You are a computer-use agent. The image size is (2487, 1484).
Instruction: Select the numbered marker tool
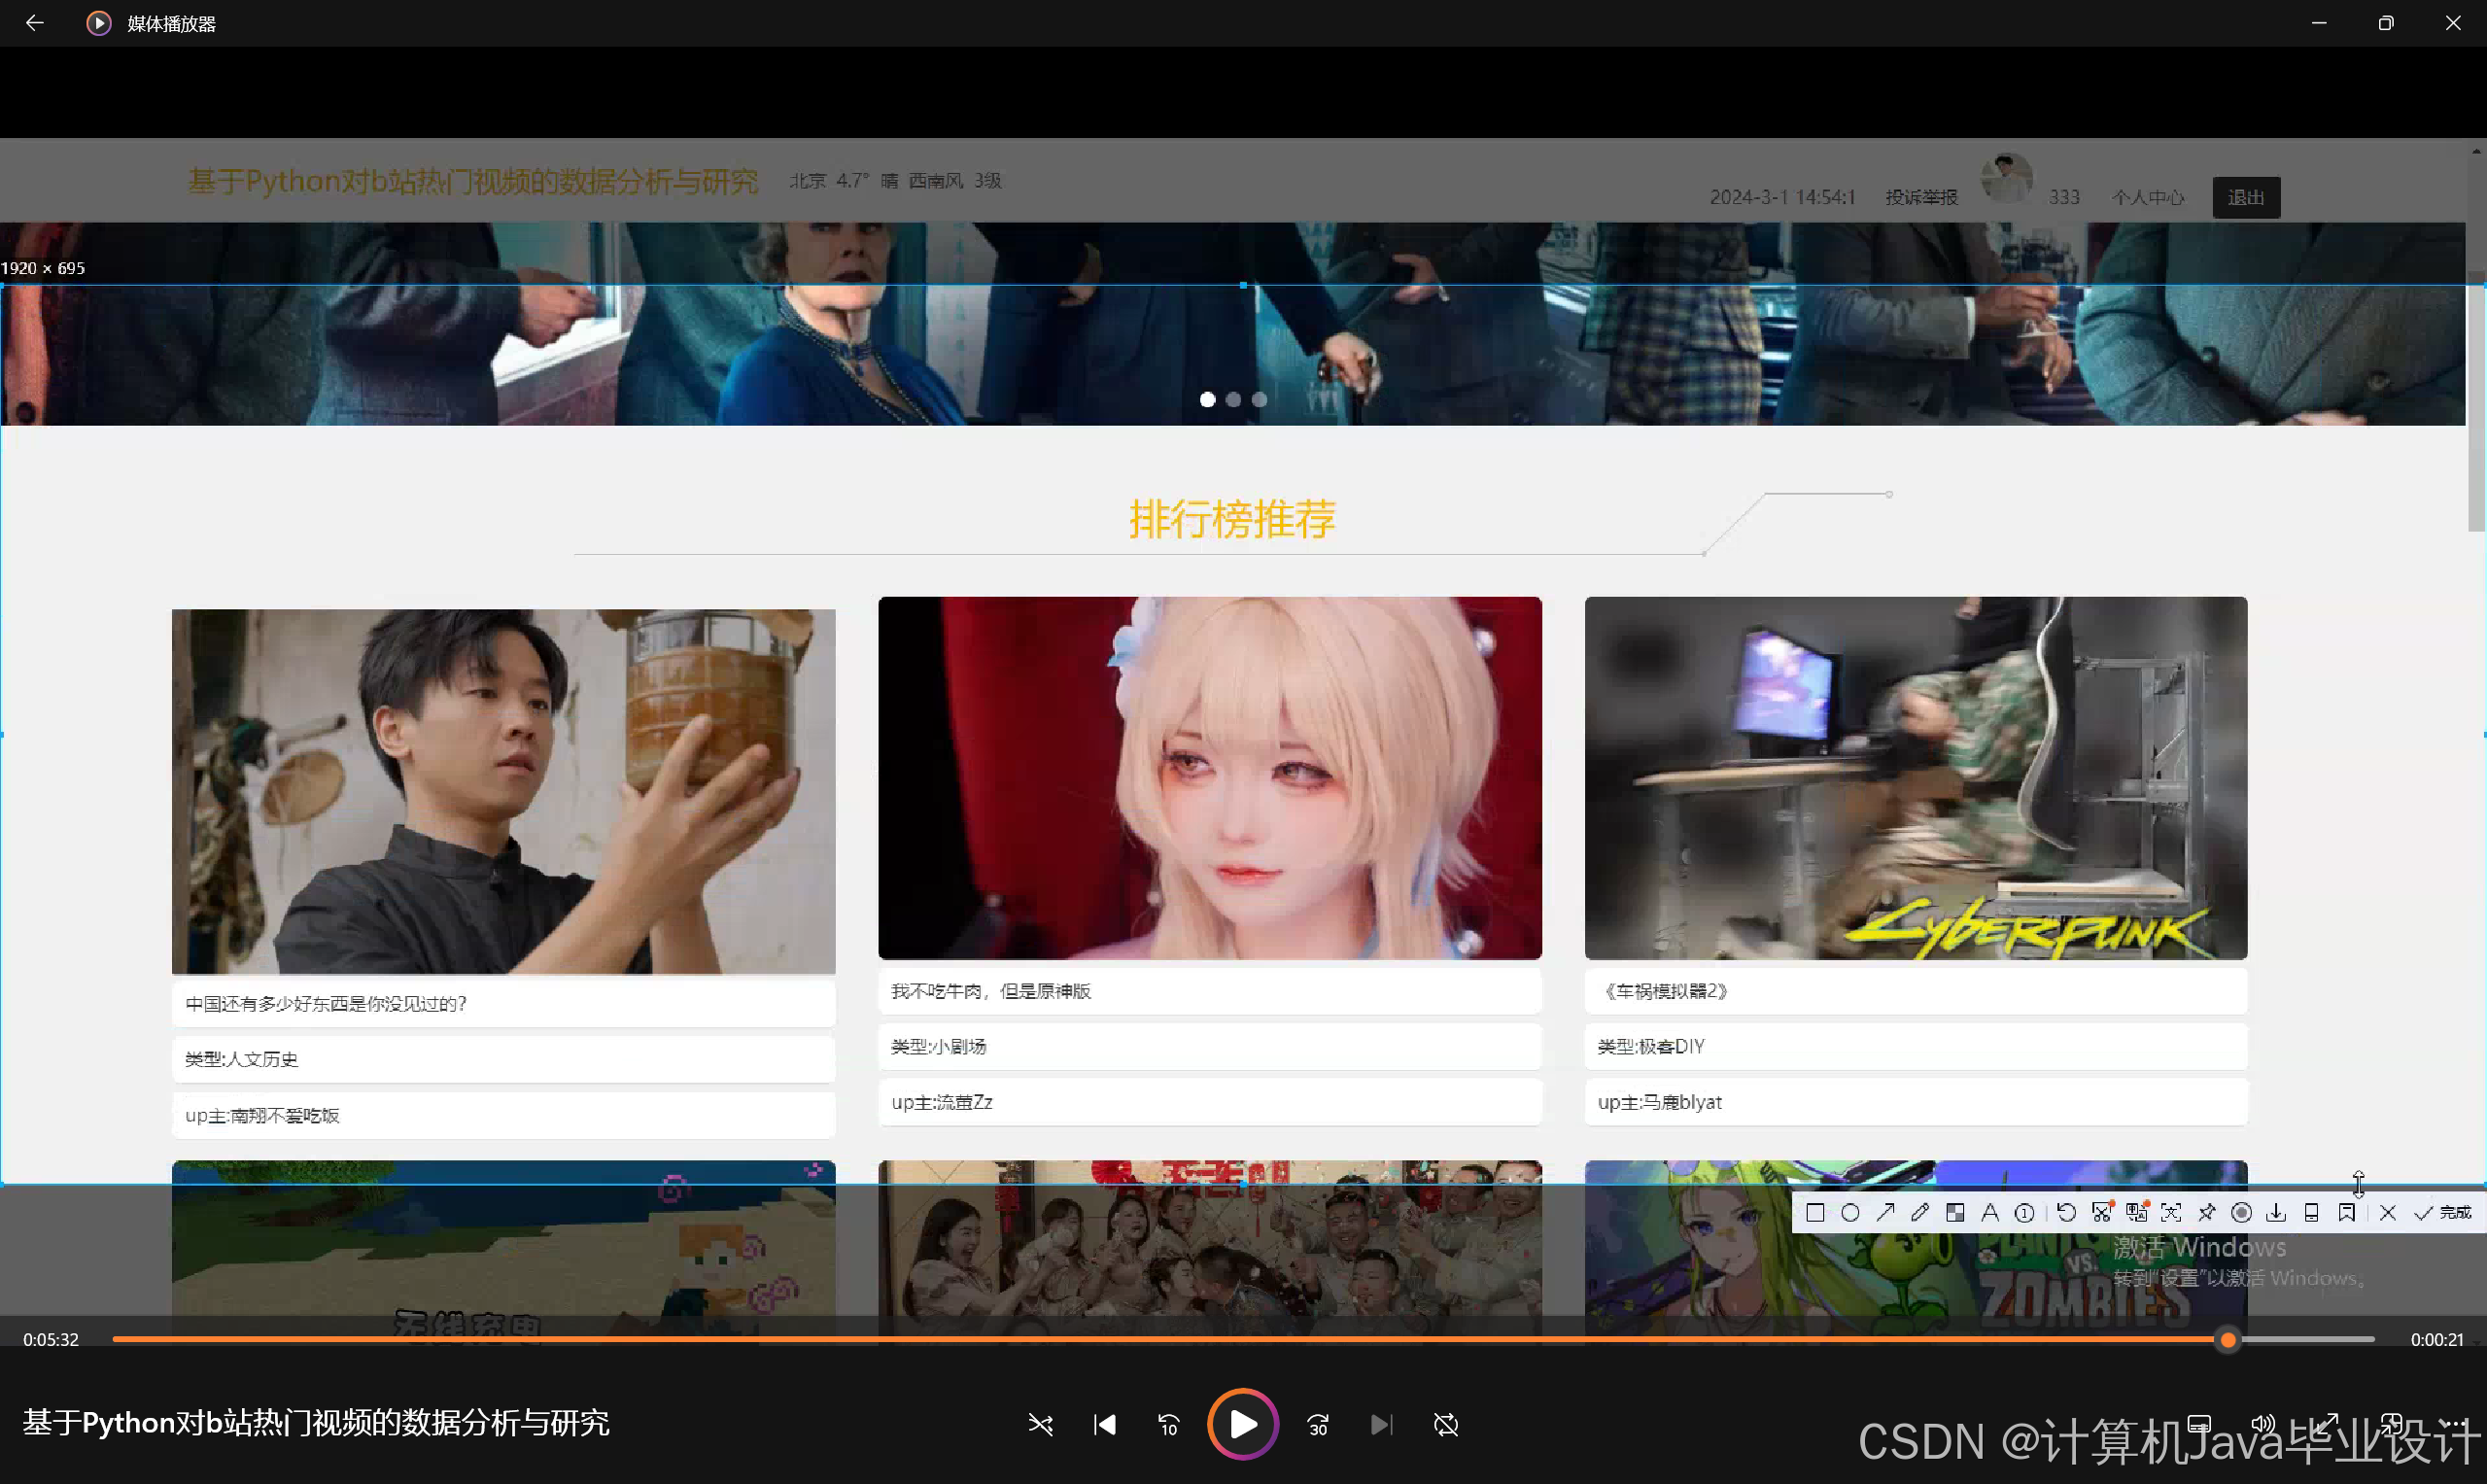coord(2025,1213)
